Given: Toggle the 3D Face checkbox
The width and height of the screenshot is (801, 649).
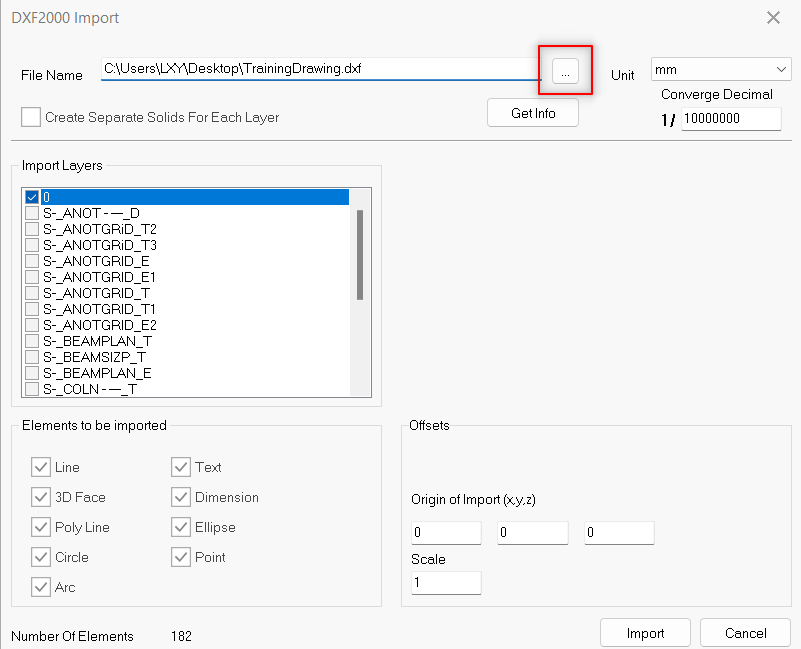Looking at the screenshot, I should [x=41, y=497].
